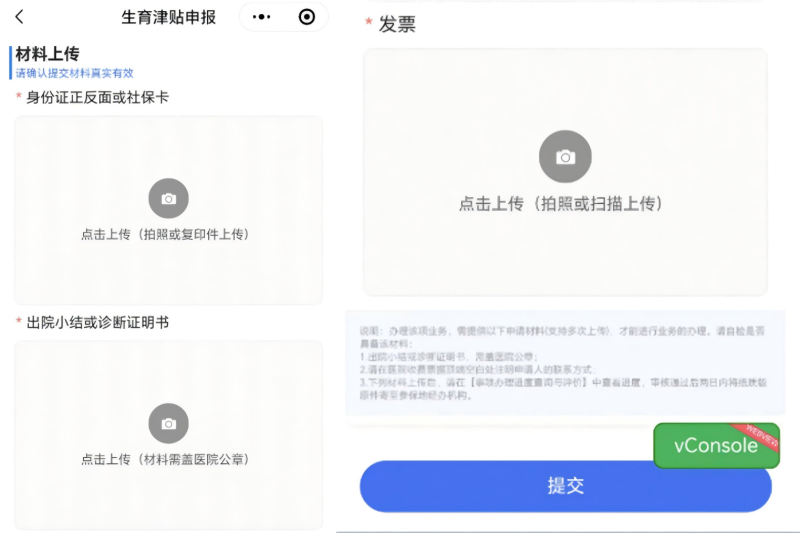
Task: Close the mini program via circle icon
Action: point(307,17)
